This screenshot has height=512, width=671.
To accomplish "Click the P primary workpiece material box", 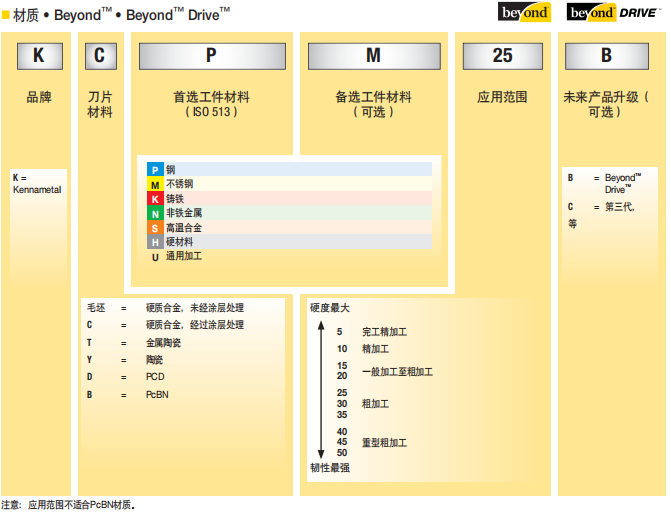I will coord(211,56).
